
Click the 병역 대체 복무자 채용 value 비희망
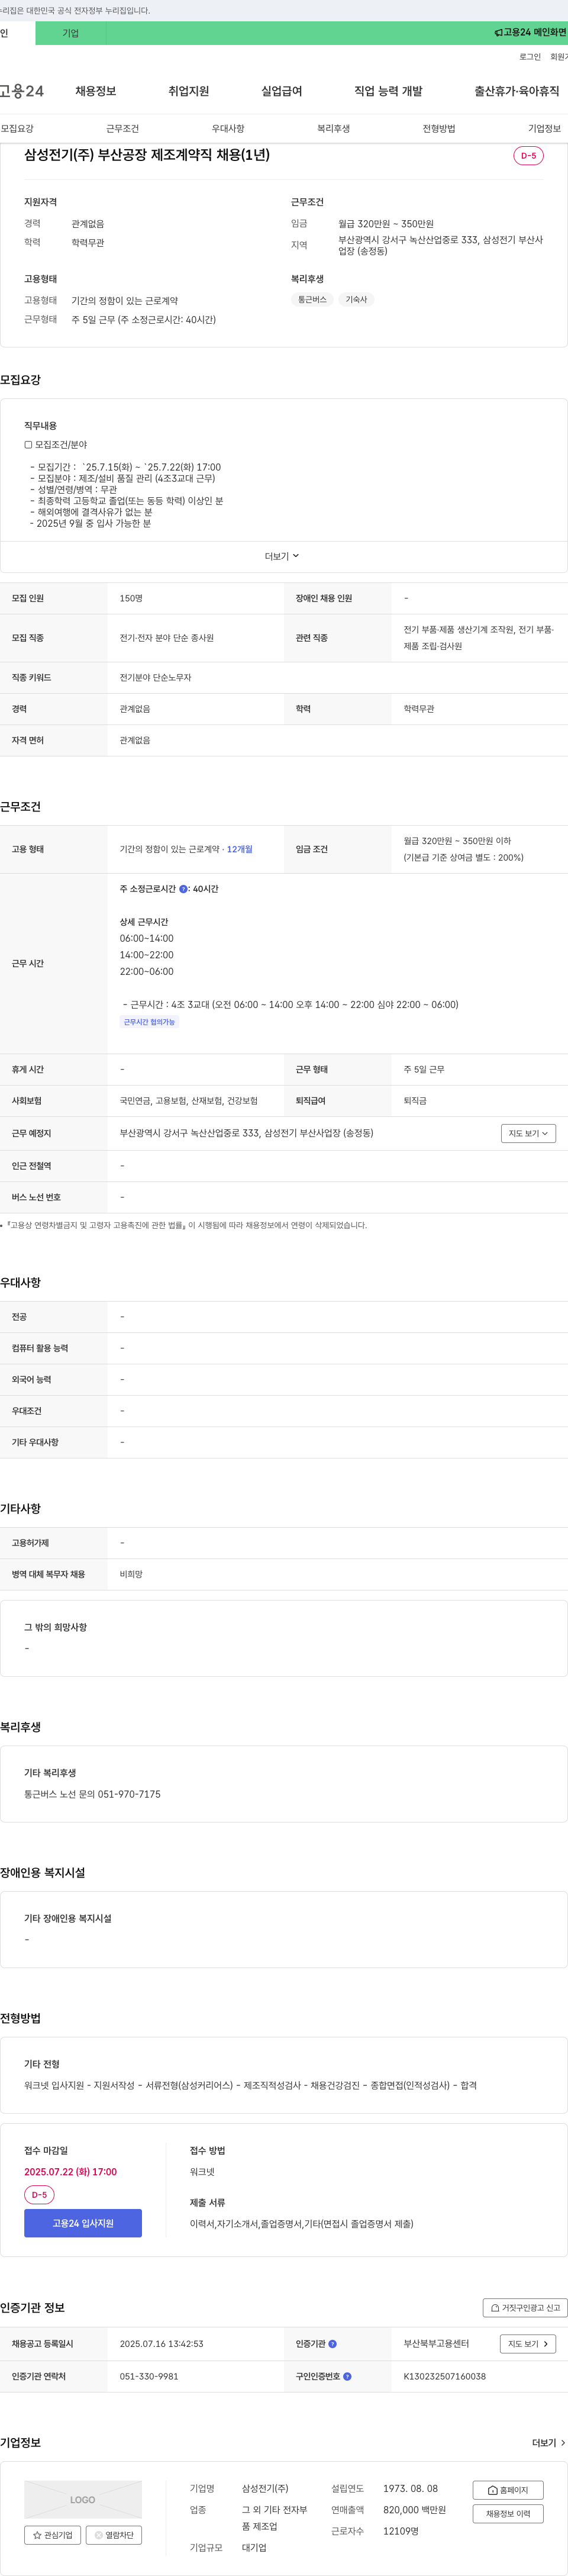[131, 1574]
